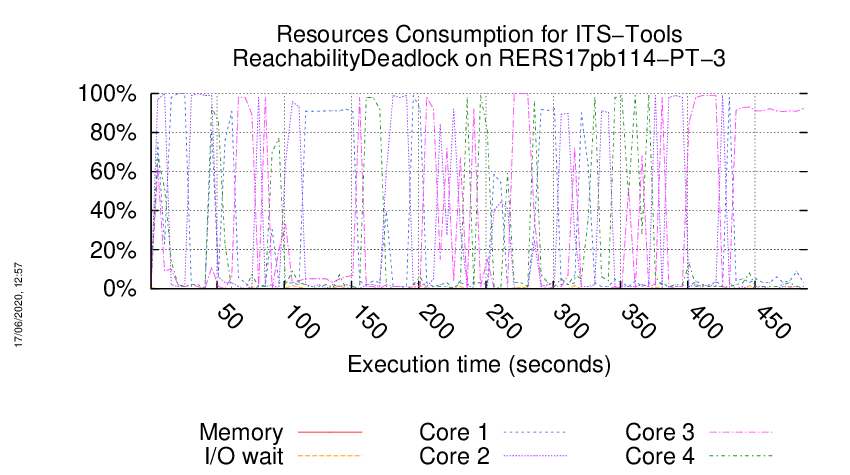Viewport: 850px width, 475px height.
Task: Click the 60% y-axis label
Action: click(113, 171)
